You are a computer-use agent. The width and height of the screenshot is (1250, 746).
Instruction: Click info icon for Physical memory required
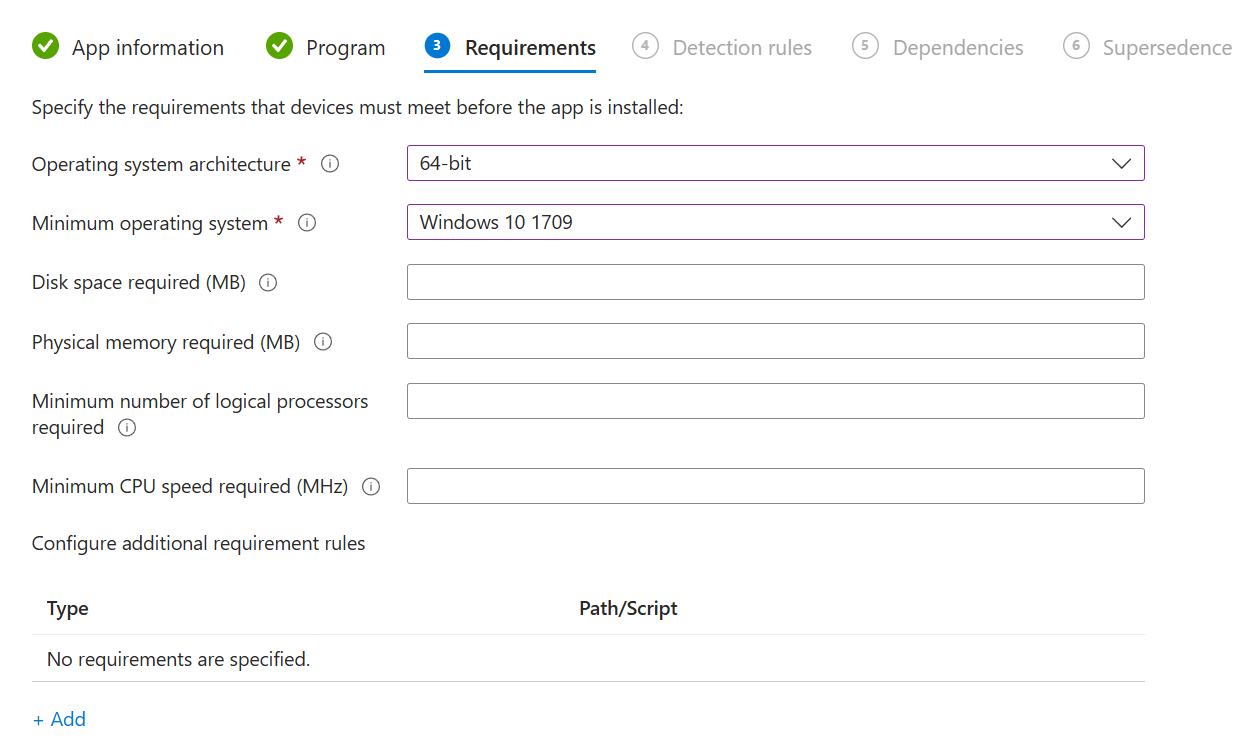(322, 342)
